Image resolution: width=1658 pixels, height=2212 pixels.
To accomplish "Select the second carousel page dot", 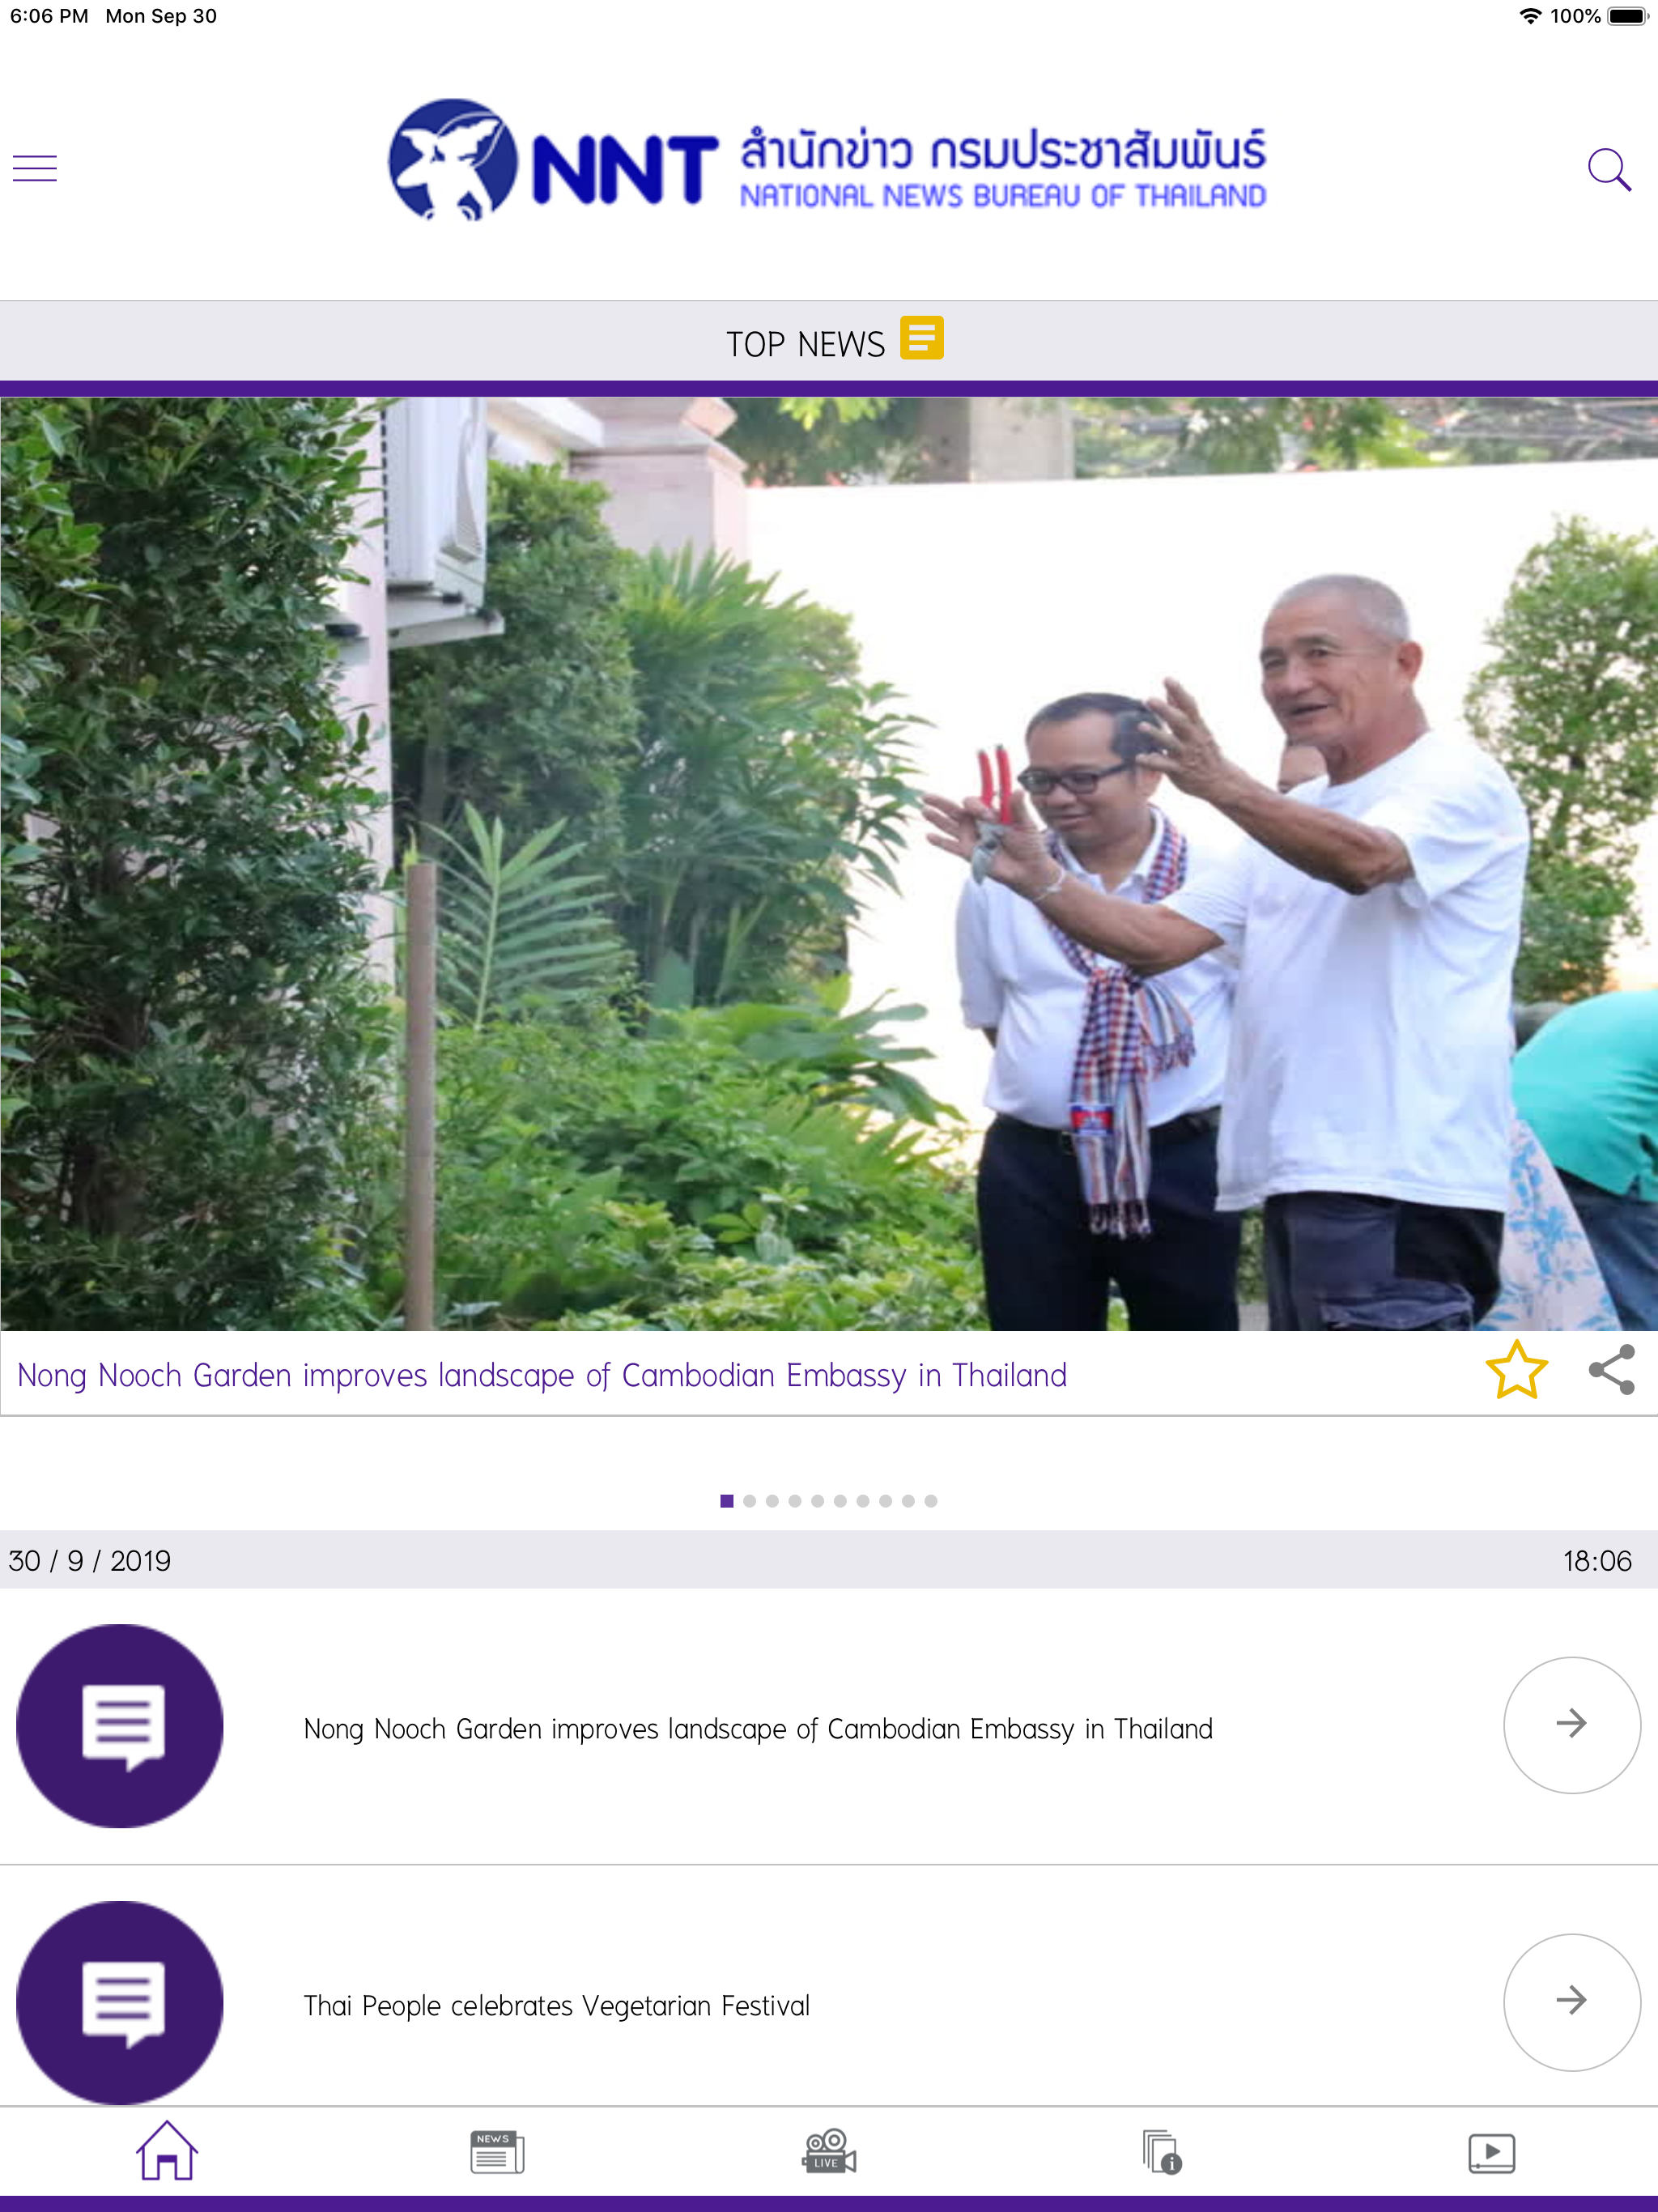I will point(750,1501).
